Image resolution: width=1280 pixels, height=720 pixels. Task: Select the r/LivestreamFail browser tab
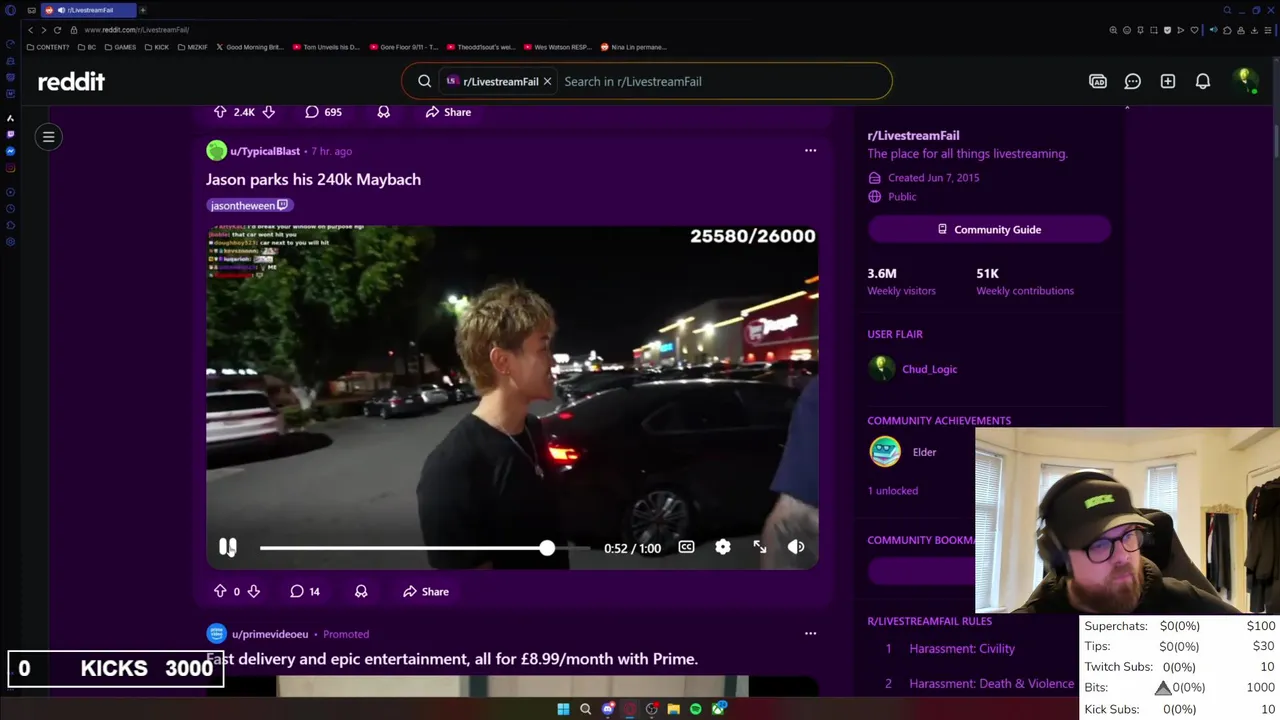[88, 10]
